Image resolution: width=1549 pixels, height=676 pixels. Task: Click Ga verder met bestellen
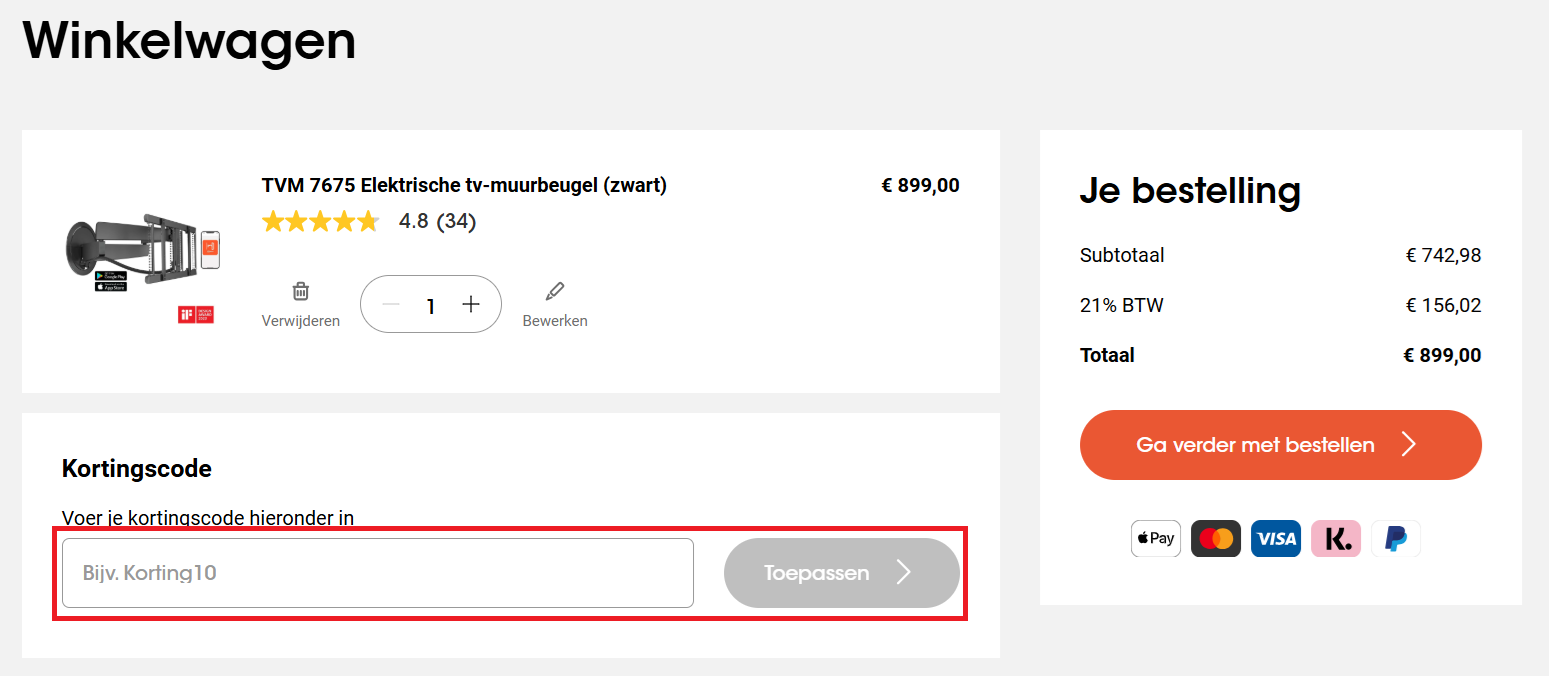pyautogui.click(x=1281, y=444)
